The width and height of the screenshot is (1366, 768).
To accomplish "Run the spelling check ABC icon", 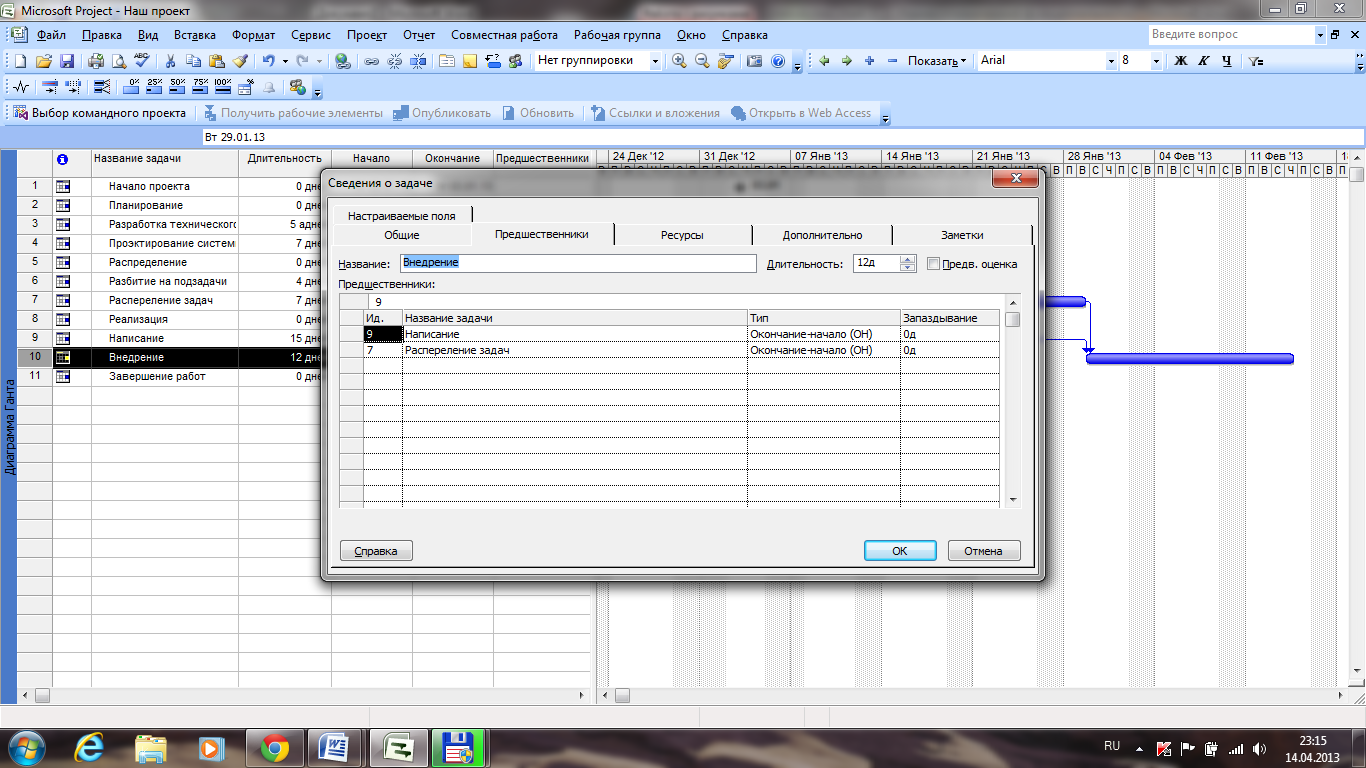I will [x=141, y=61].
